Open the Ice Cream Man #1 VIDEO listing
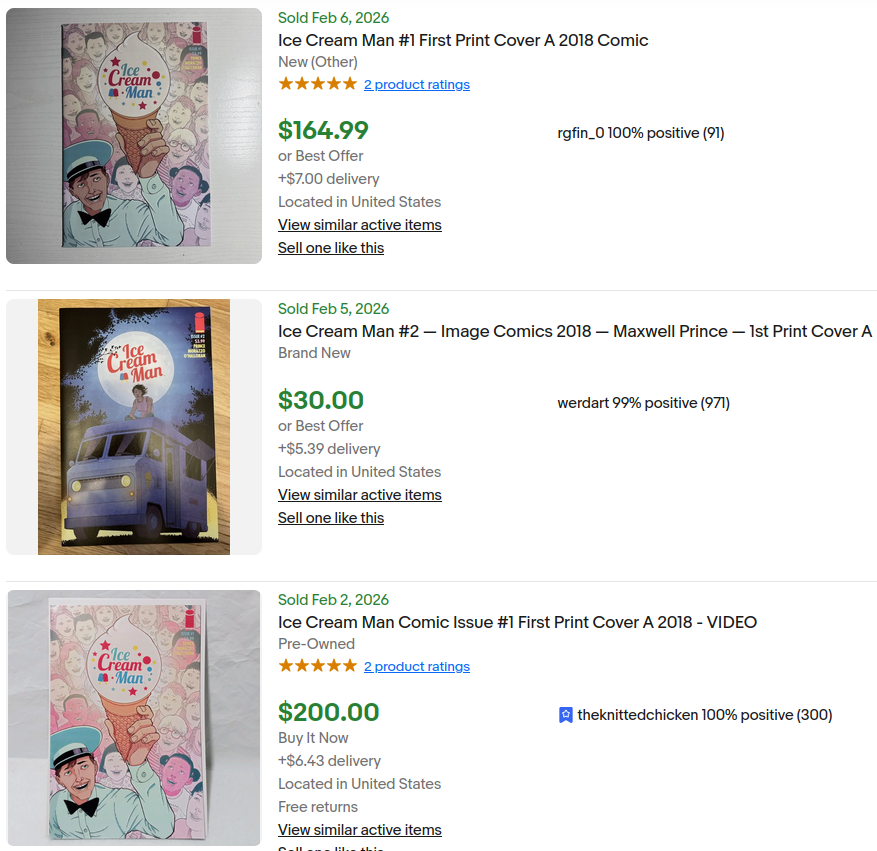 [516, 622]
